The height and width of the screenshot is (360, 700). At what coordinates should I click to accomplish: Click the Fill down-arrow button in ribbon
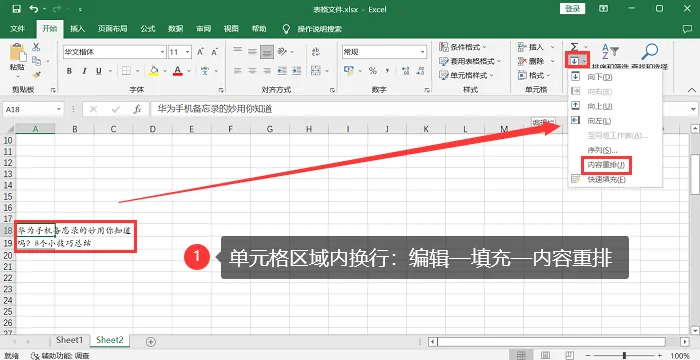click(577, 60)
